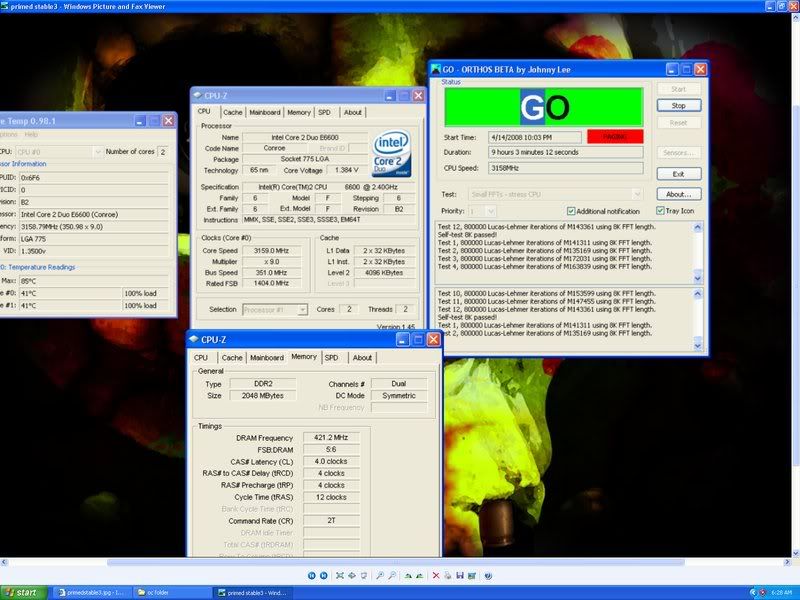The height and width of the screenshot is (600, 800).
Task: Open the Help menu in Core Temp
Action: 31,134
